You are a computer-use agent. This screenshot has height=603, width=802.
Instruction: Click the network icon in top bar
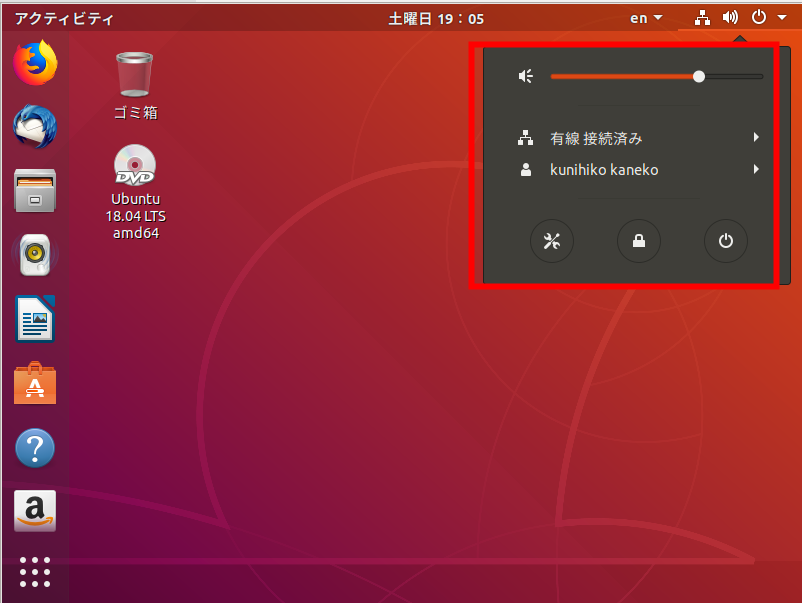[702, 18]
